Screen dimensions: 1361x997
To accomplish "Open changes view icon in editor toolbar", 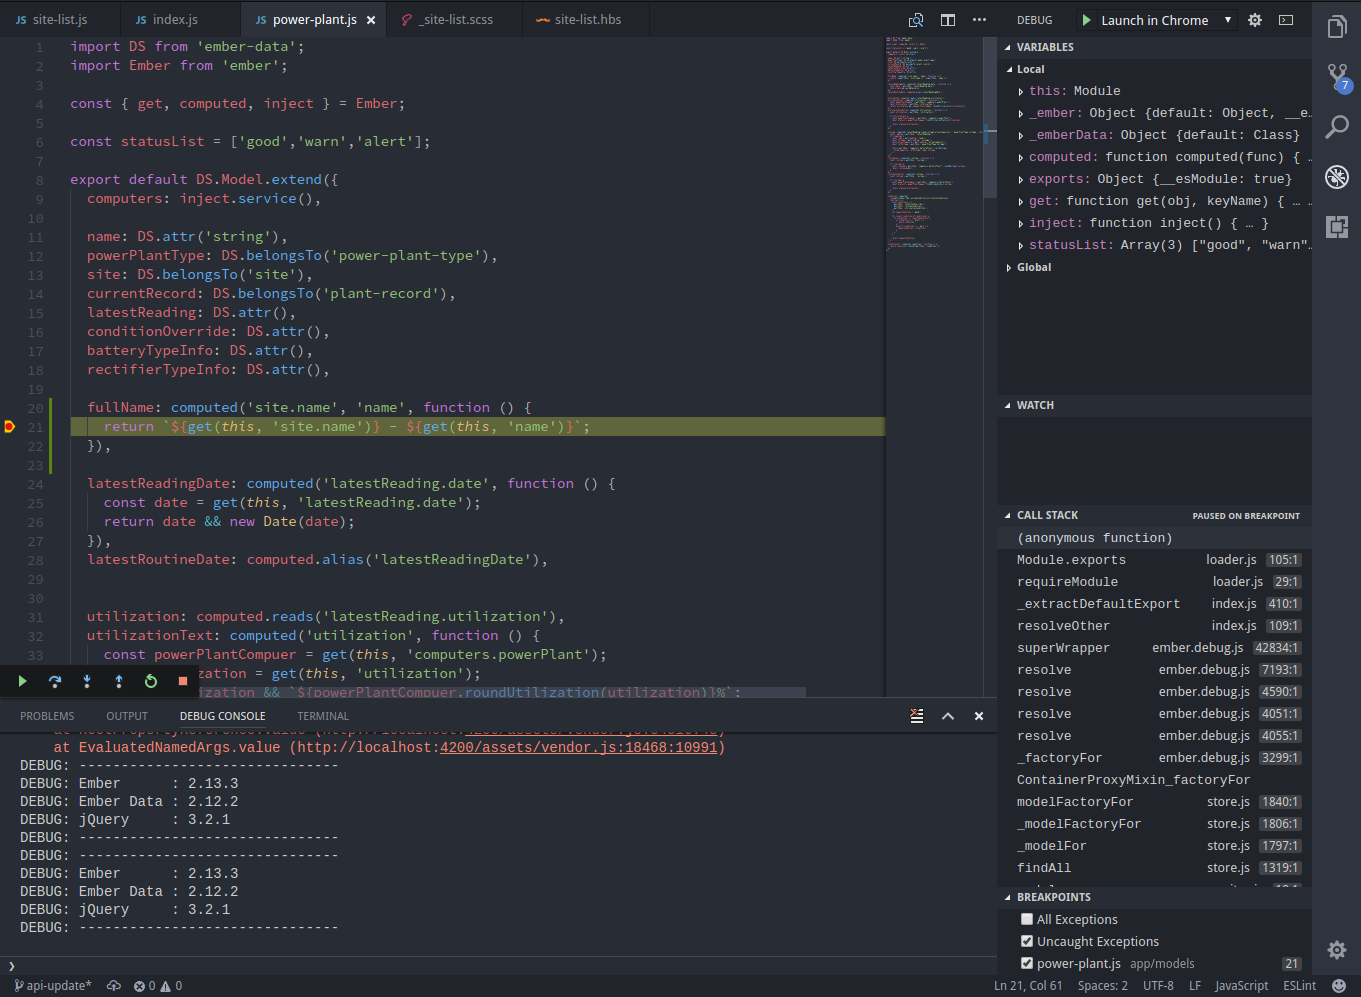I will pyautogui.click(x=916, y=20).
